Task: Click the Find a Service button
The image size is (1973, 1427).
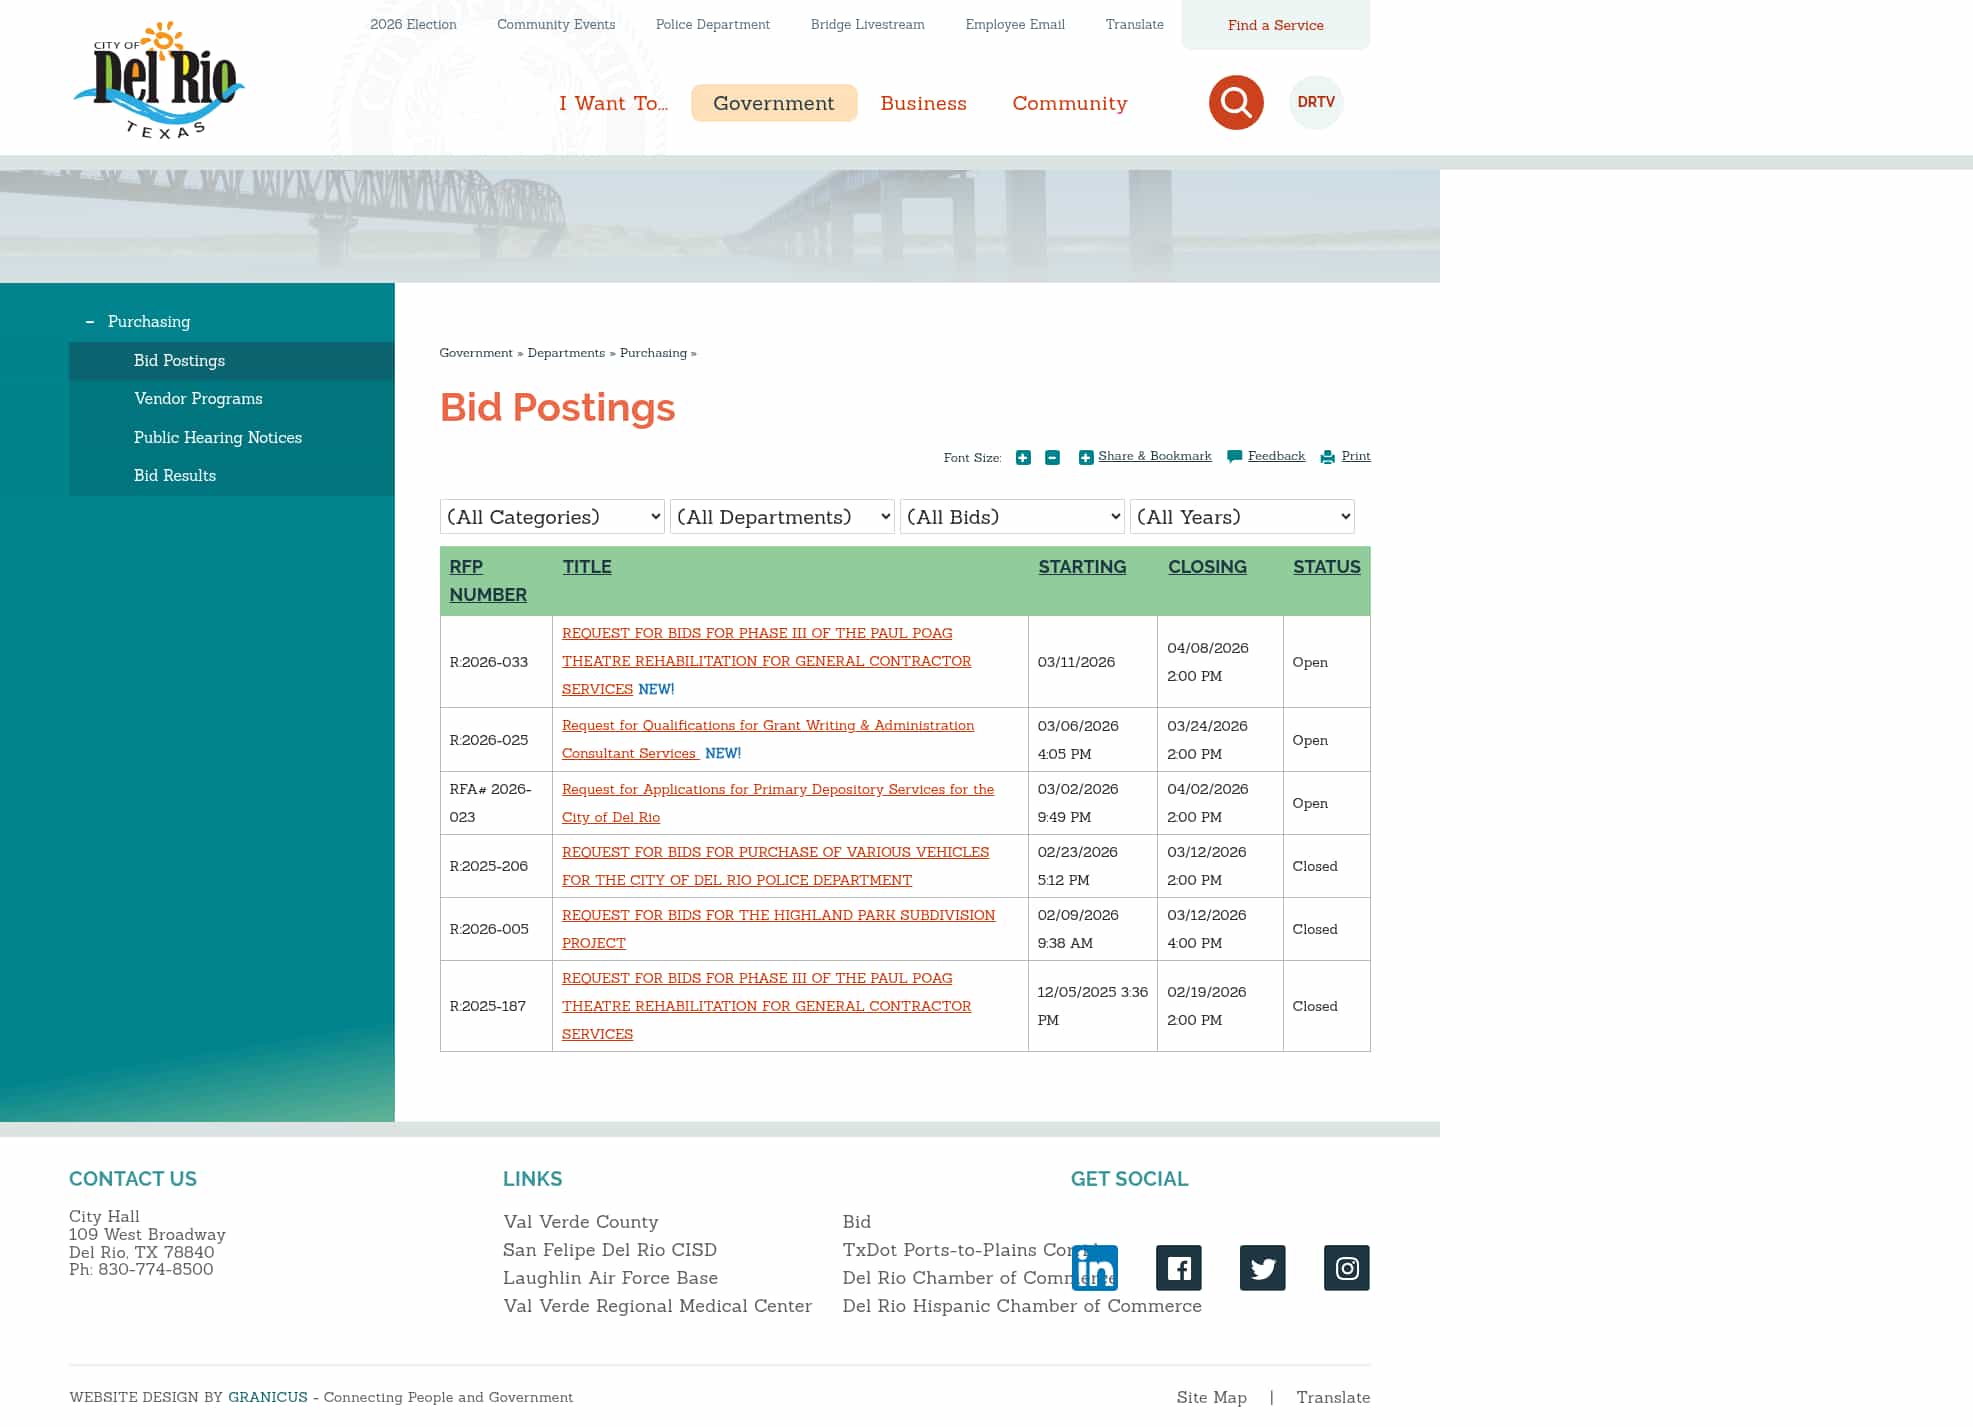Action: click(x=1275, y=25)
